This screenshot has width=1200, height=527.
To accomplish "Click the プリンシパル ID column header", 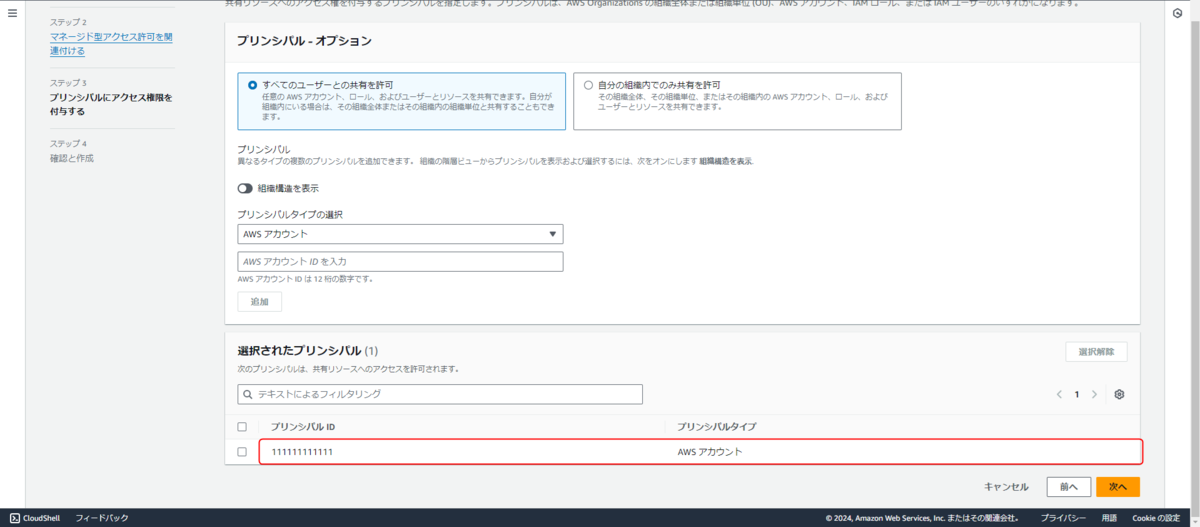I will pyautogui.click(x=302, y=427).
